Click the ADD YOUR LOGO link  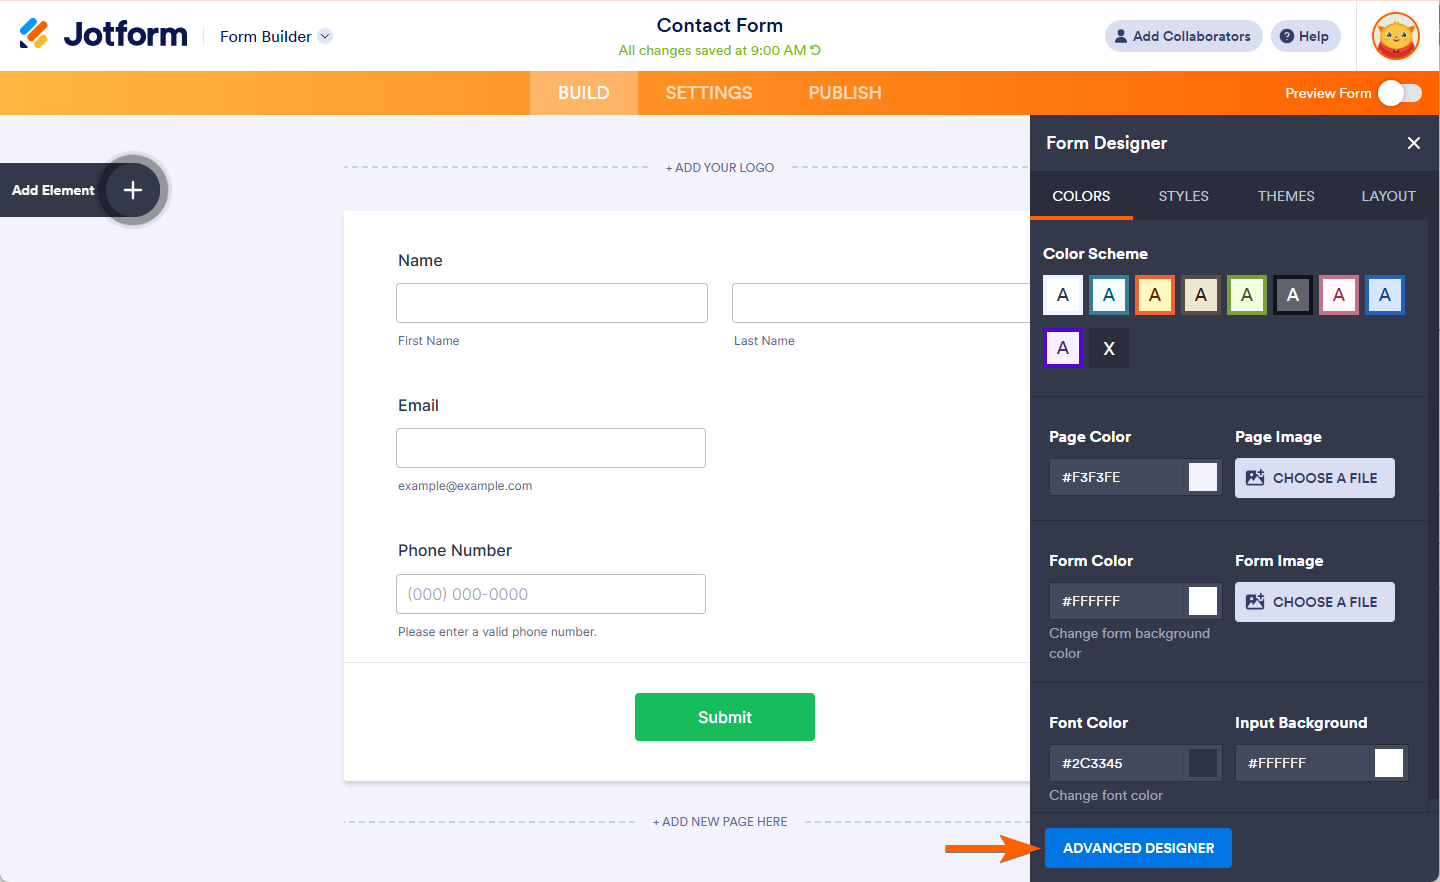pos(720,167)
